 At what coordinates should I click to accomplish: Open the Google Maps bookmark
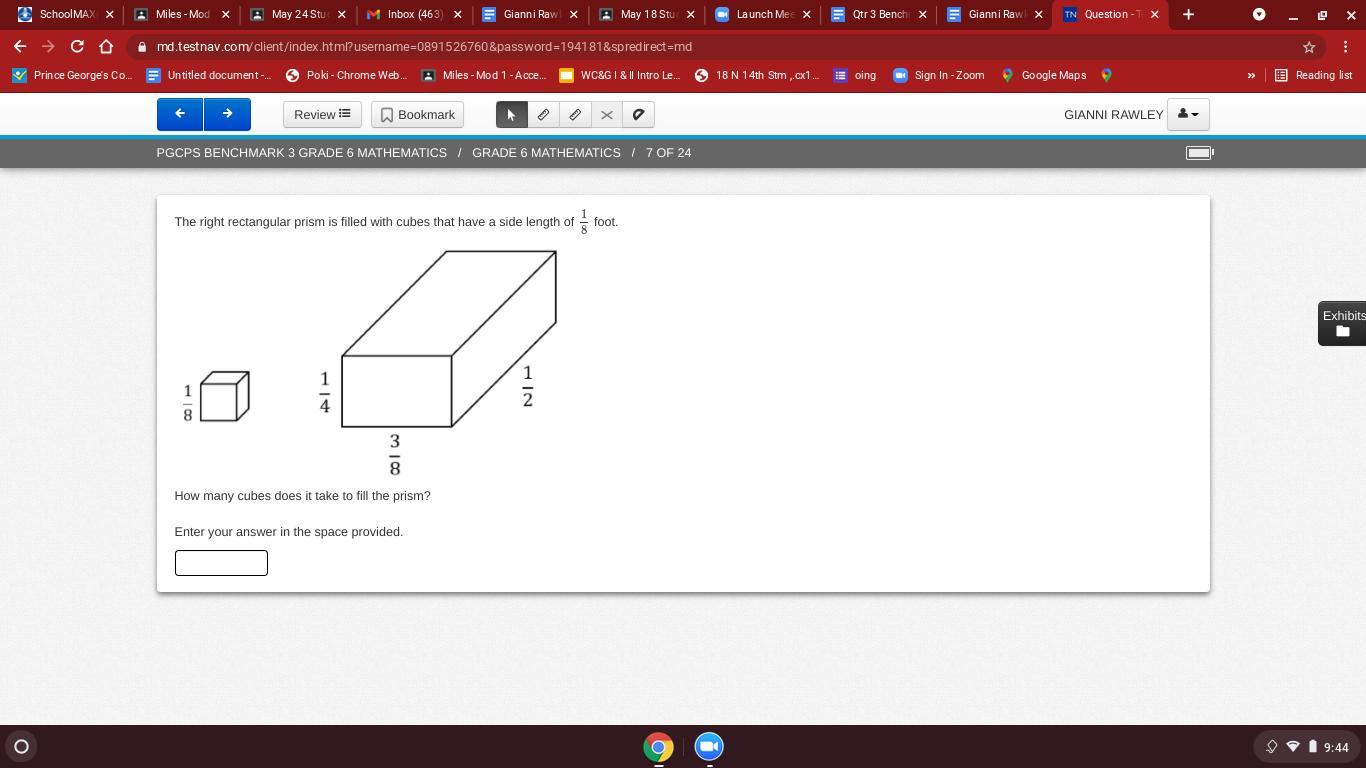click(x=1043, y=75)
